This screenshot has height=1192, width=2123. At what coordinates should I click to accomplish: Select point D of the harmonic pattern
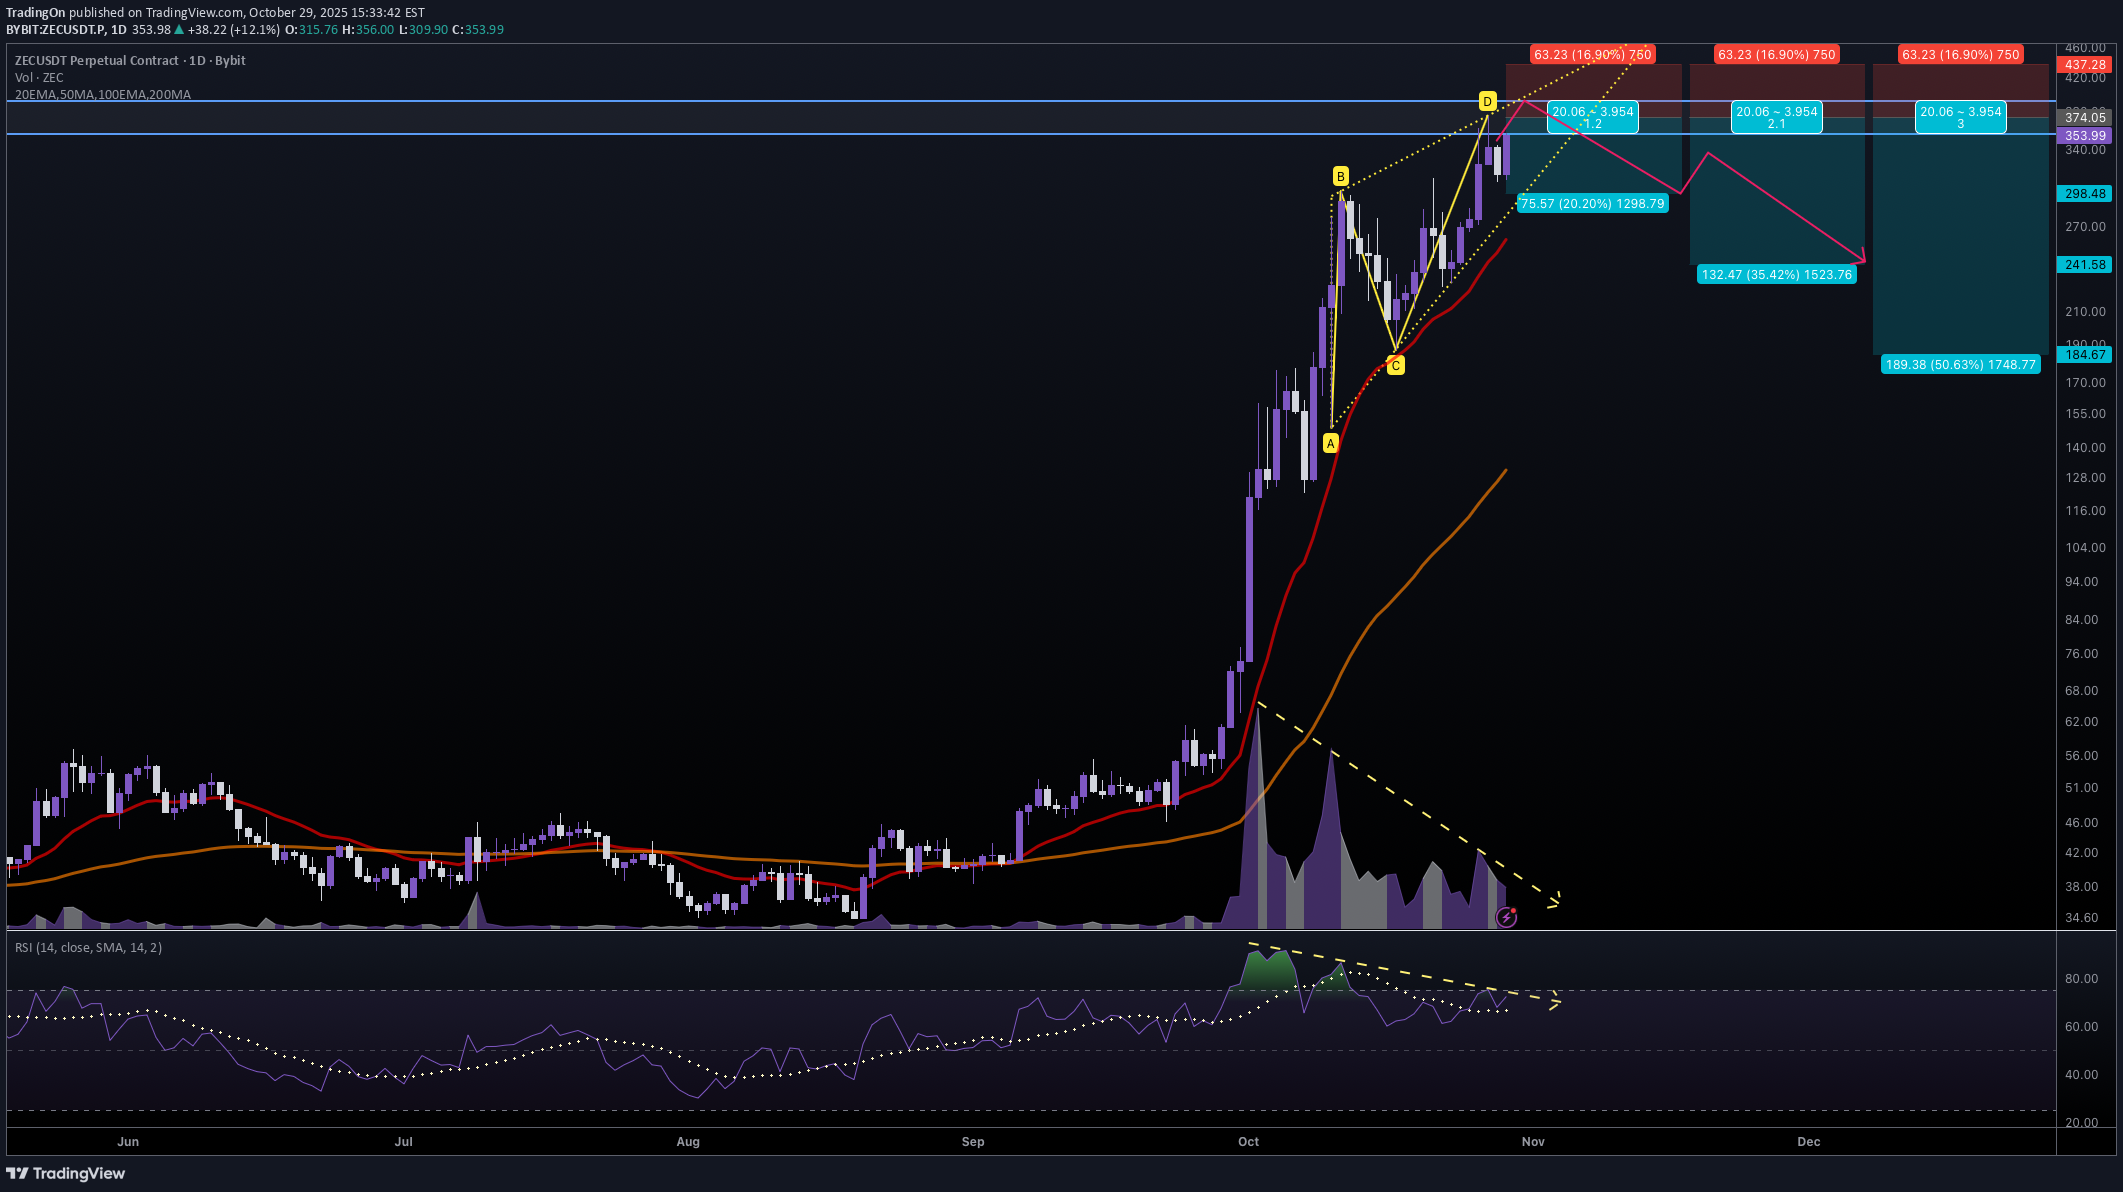click(1486, 100)
